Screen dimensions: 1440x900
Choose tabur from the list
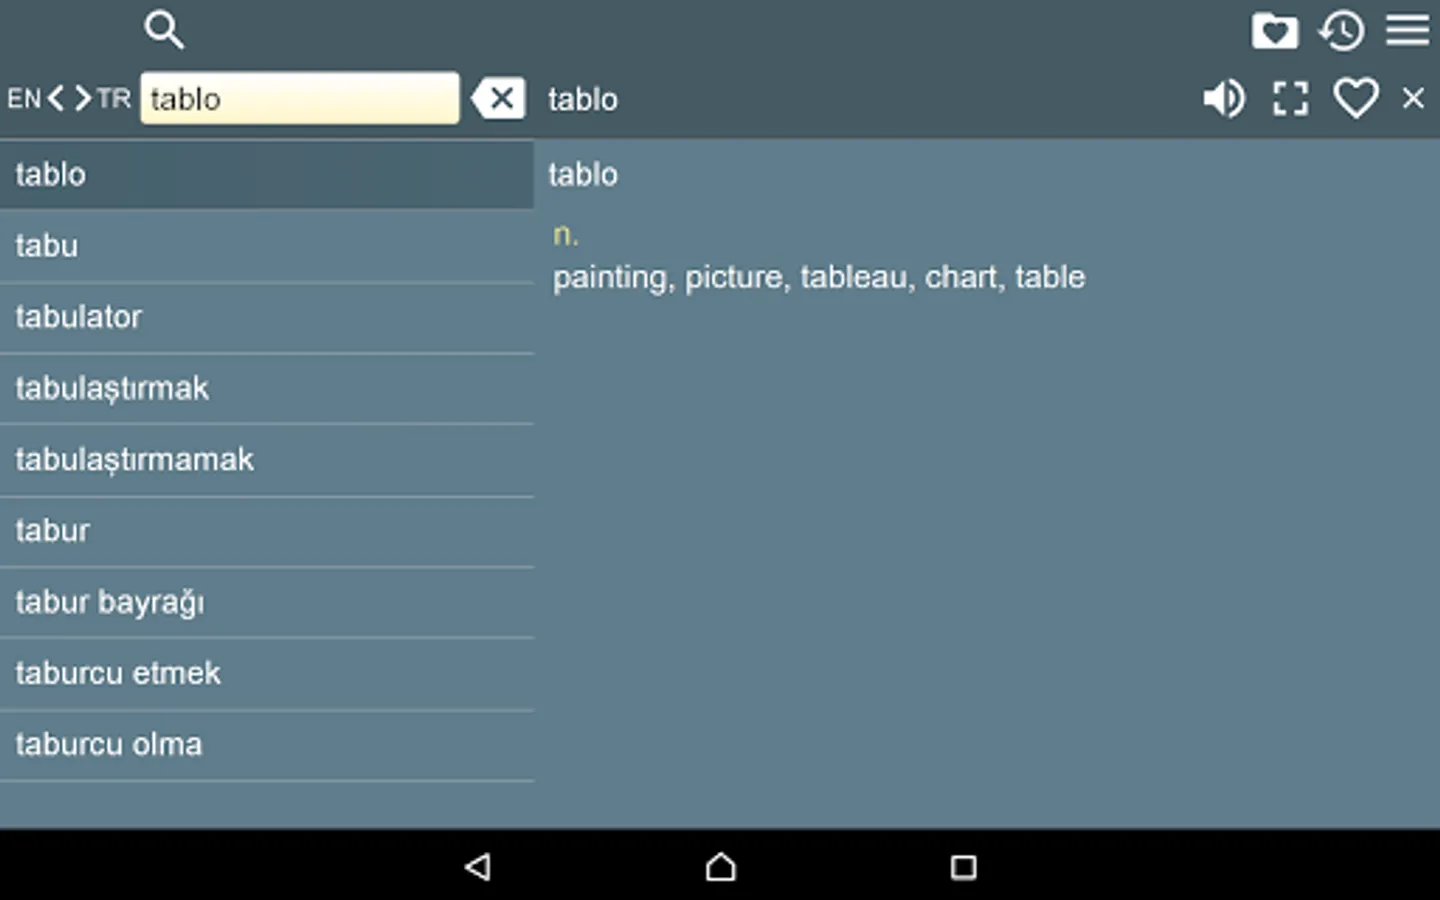click(266, 531)
